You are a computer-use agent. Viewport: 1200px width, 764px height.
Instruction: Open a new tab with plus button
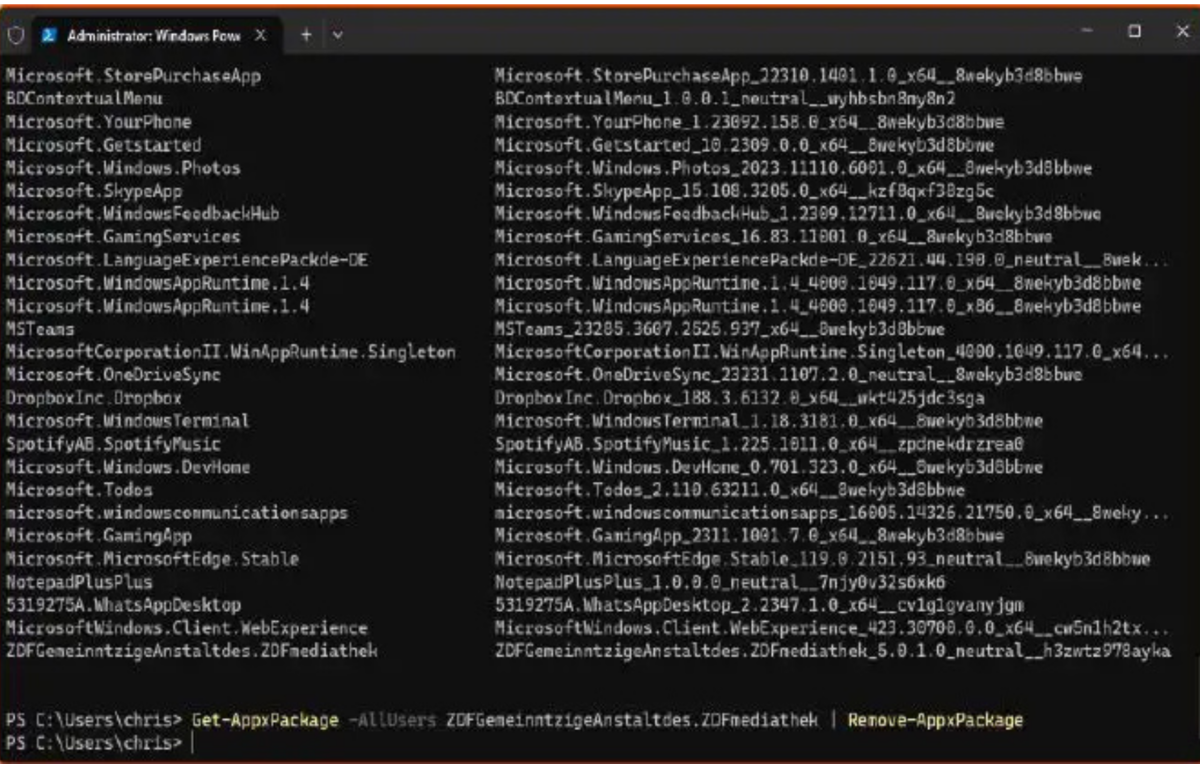point(306,34)
